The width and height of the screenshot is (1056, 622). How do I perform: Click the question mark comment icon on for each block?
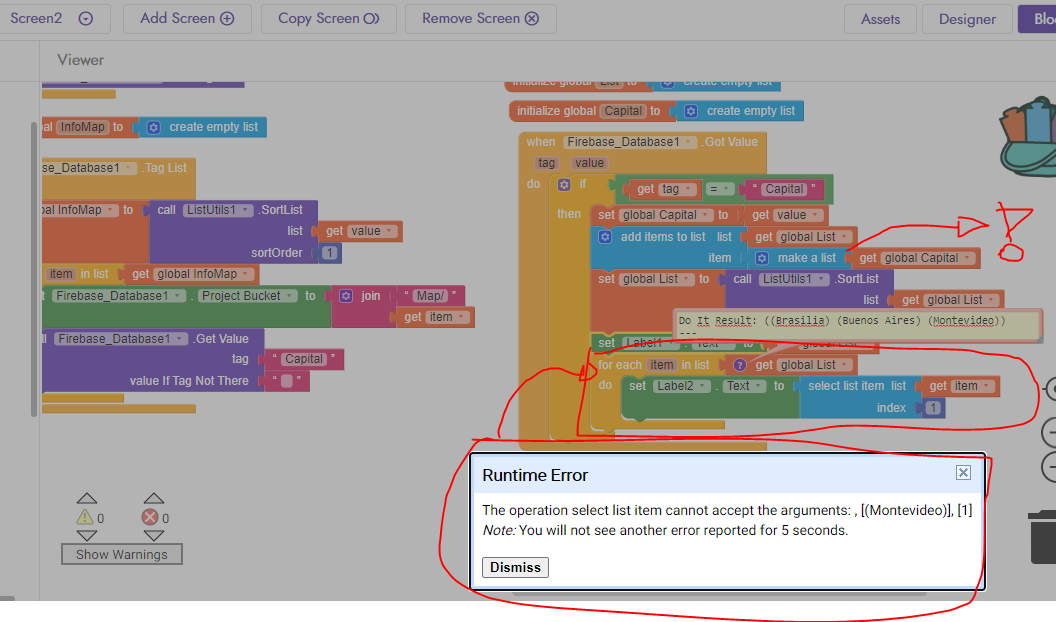pyautogui.click(x=740, y=365)
